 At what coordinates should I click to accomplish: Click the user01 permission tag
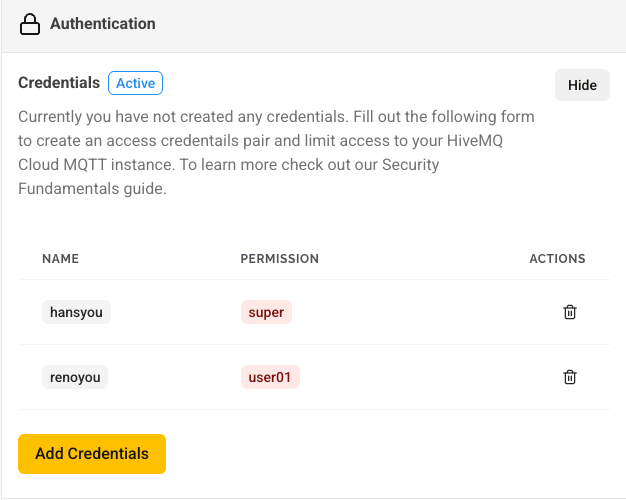[270, 377]
